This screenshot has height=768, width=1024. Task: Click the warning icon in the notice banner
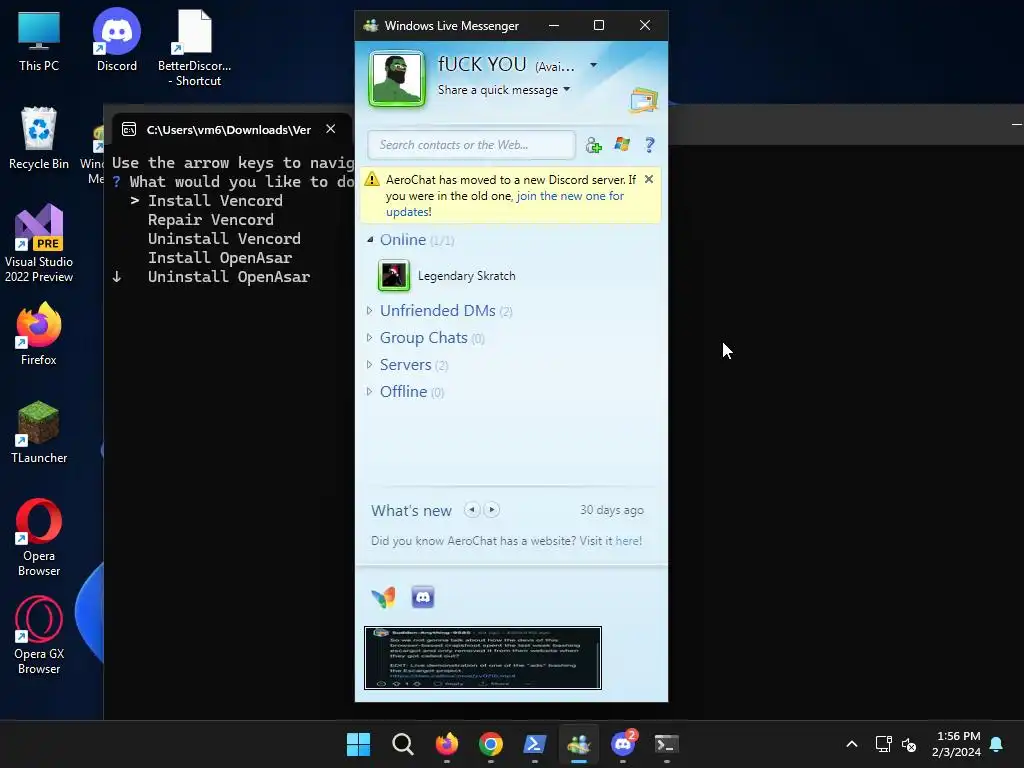[x=372, y=179]
